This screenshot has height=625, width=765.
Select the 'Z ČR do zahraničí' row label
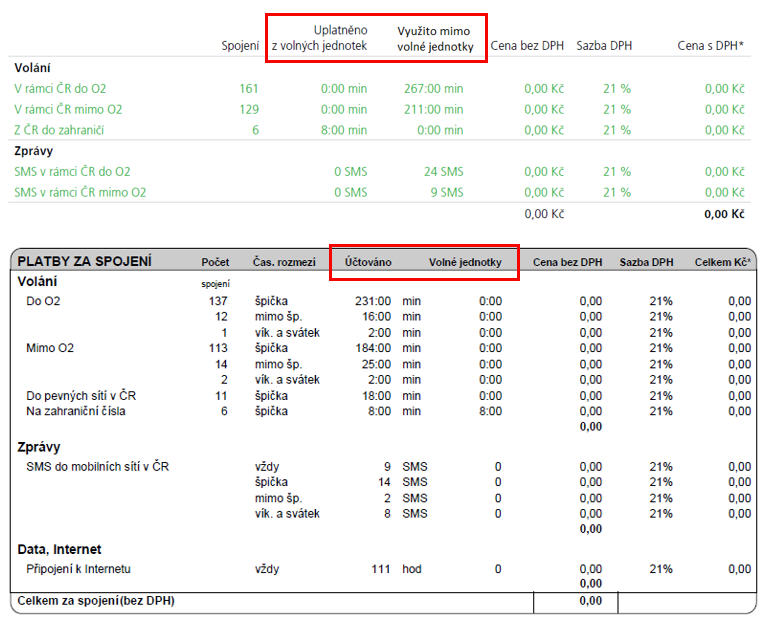pyautogui.click(x=60, y=130)
